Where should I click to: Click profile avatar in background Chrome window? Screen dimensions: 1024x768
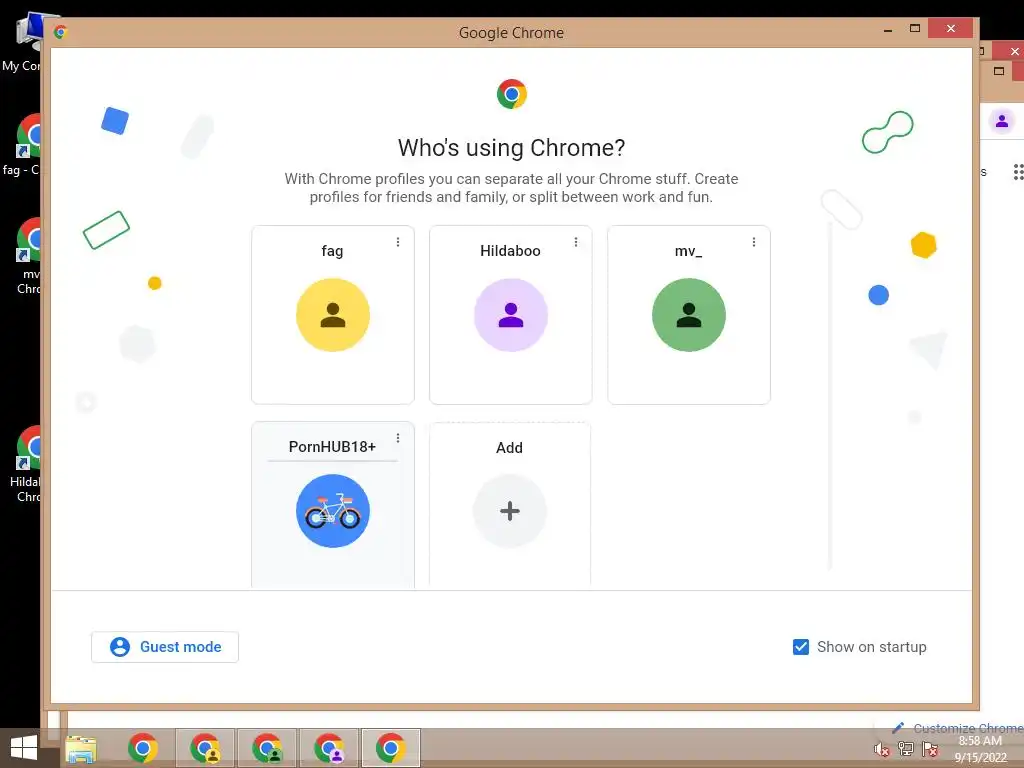point(1002,121)
